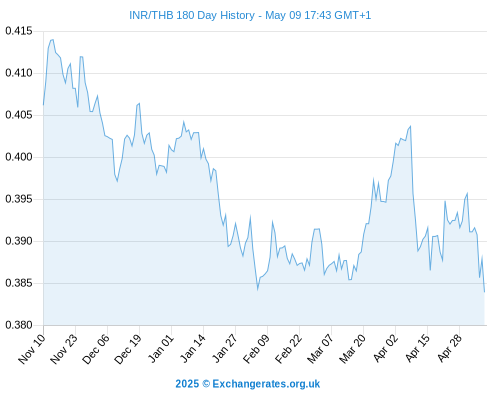
Task: Select the Mar 07 x-axis date label
Action: click(320, 349)
